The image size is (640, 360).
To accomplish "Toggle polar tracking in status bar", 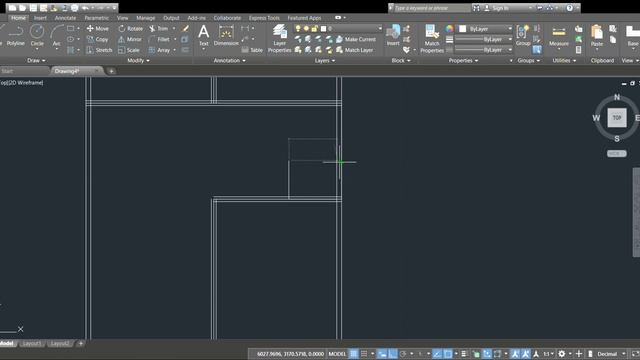I will click(x=403, y=354).
